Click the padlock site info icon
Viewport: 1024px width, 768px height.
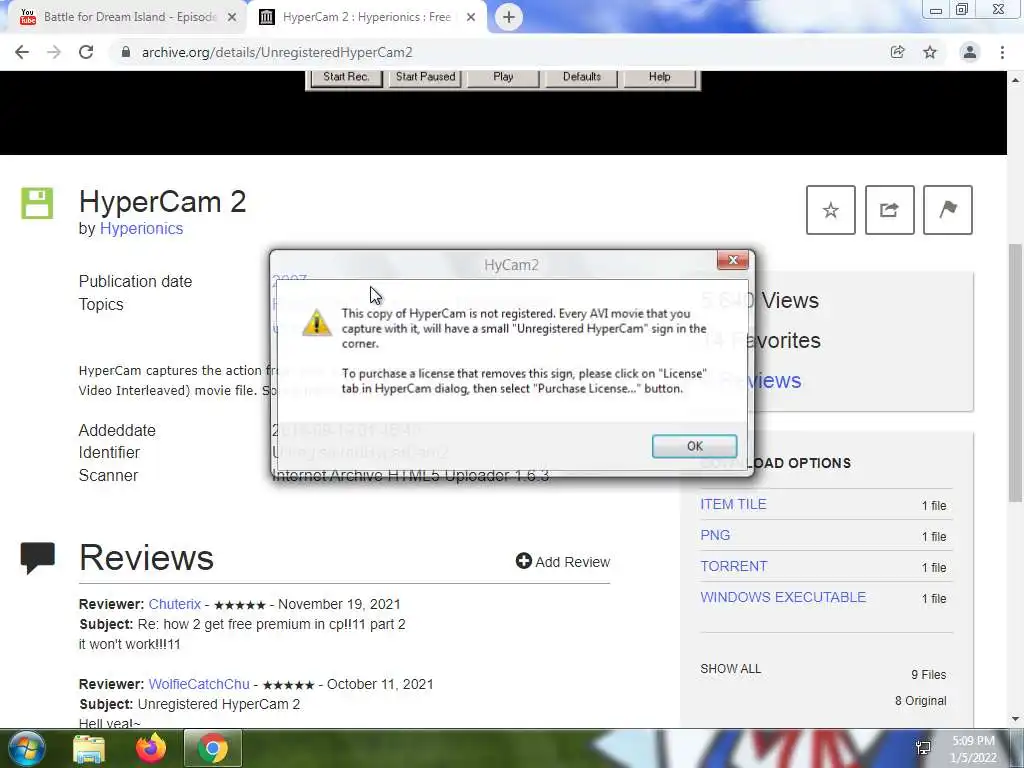(126, 52)
